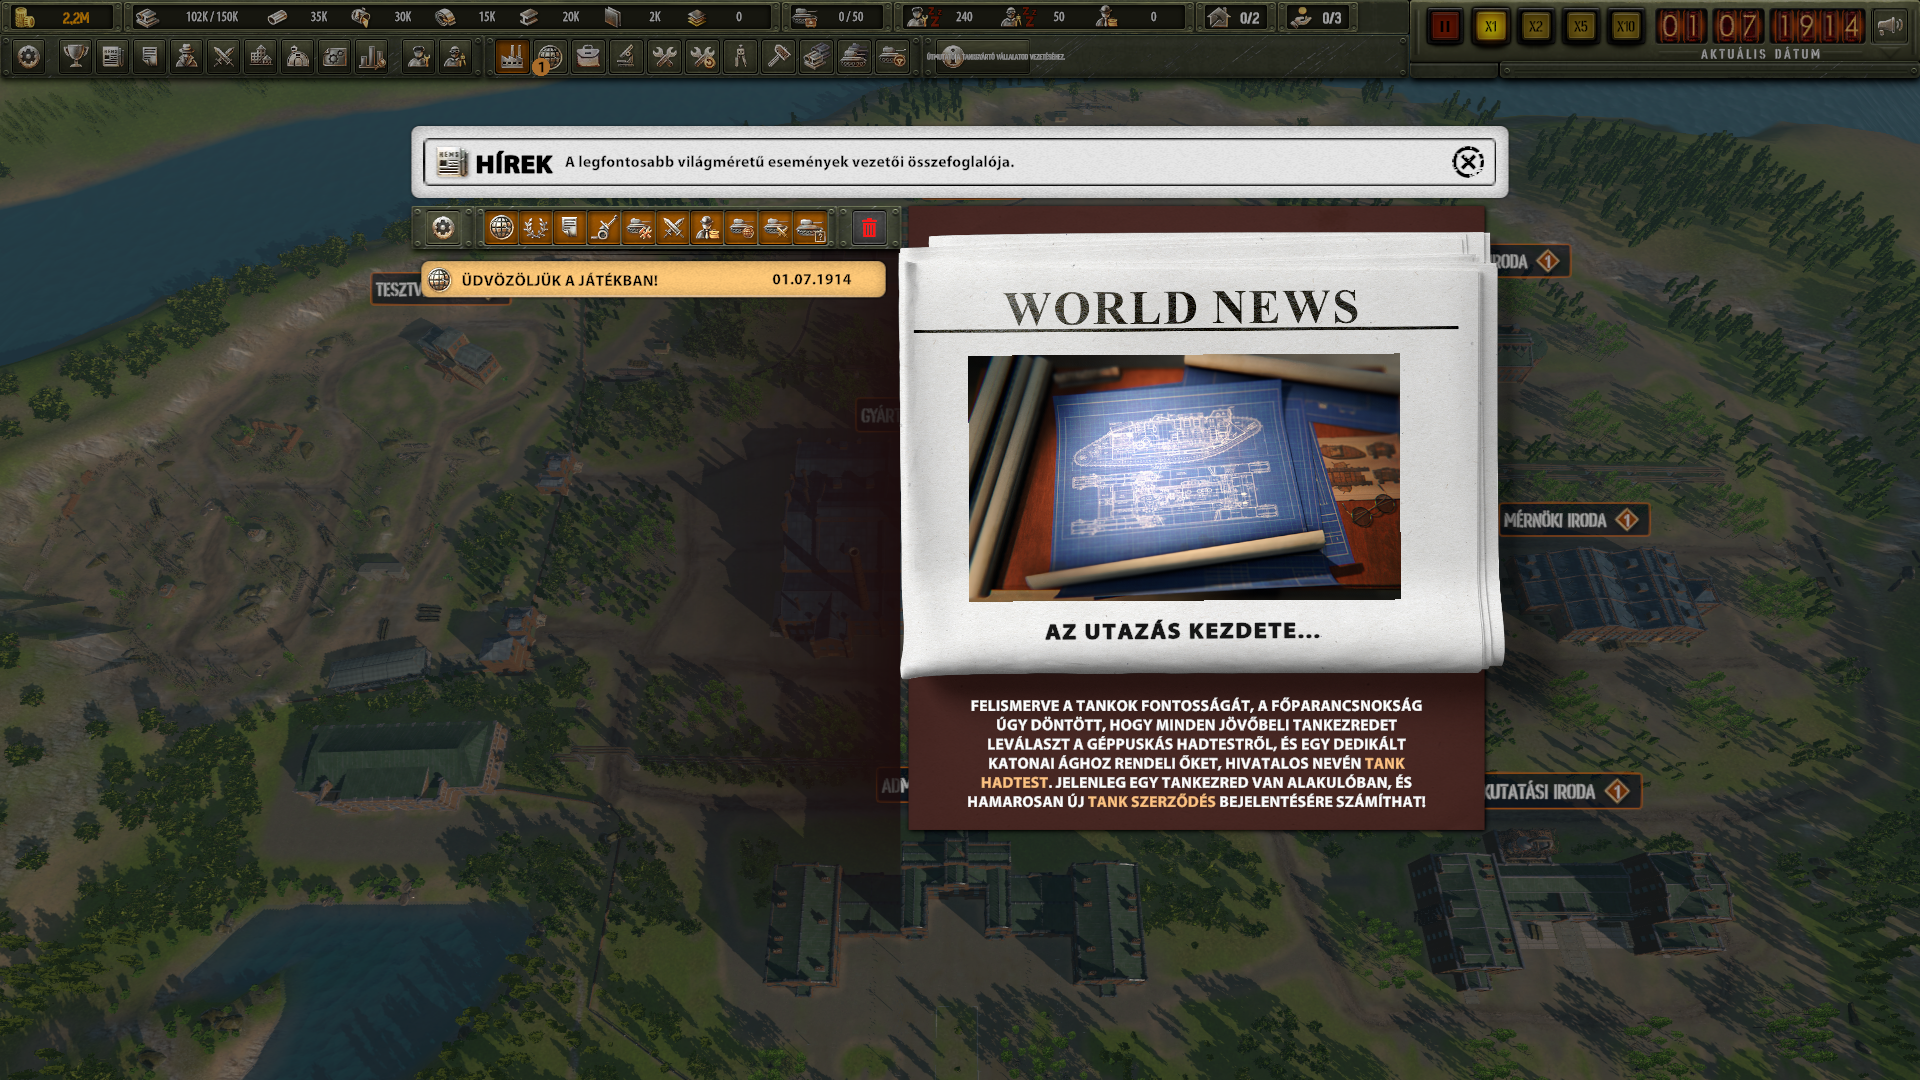The width and height of the screenshot is (1920, 1080).
Task: Toggle the globe world news filter
Action: (x=501, y=228)
